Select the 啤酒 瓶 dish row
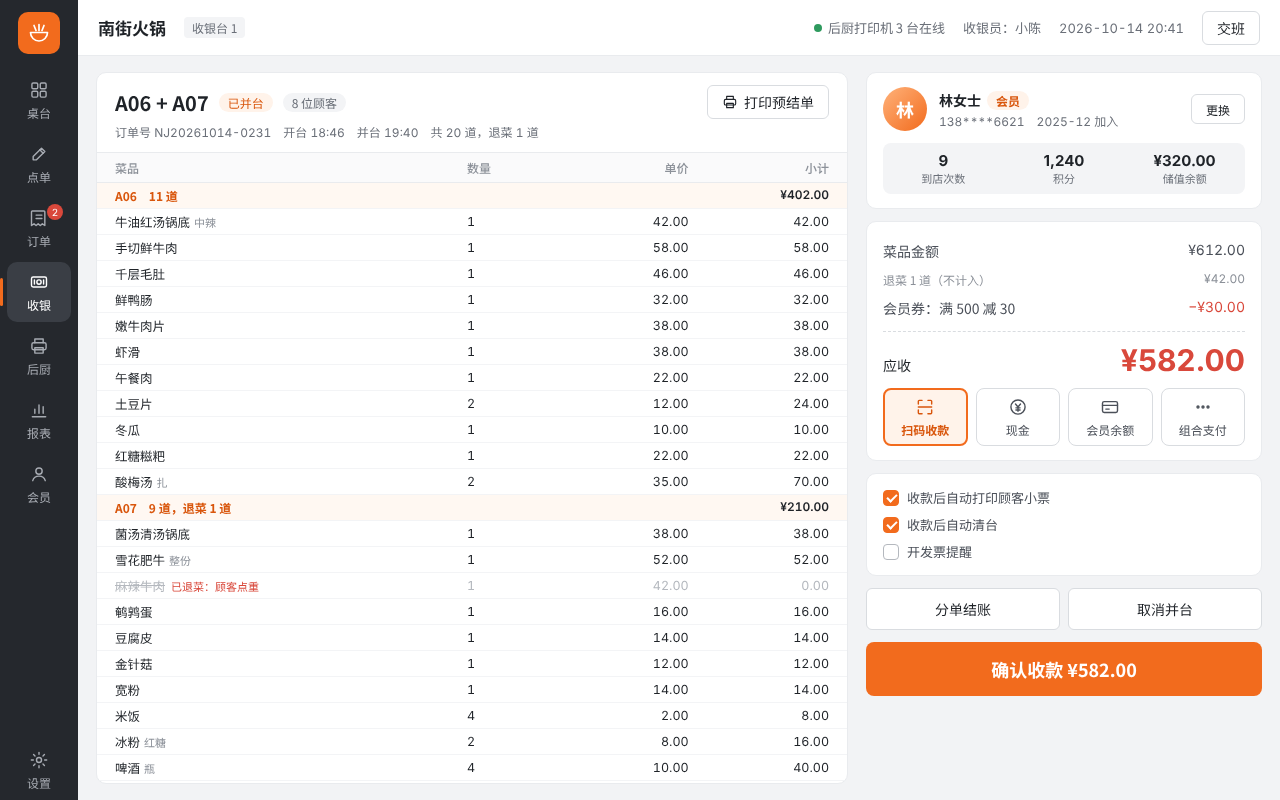1280x800 pixels. [472, 768]
